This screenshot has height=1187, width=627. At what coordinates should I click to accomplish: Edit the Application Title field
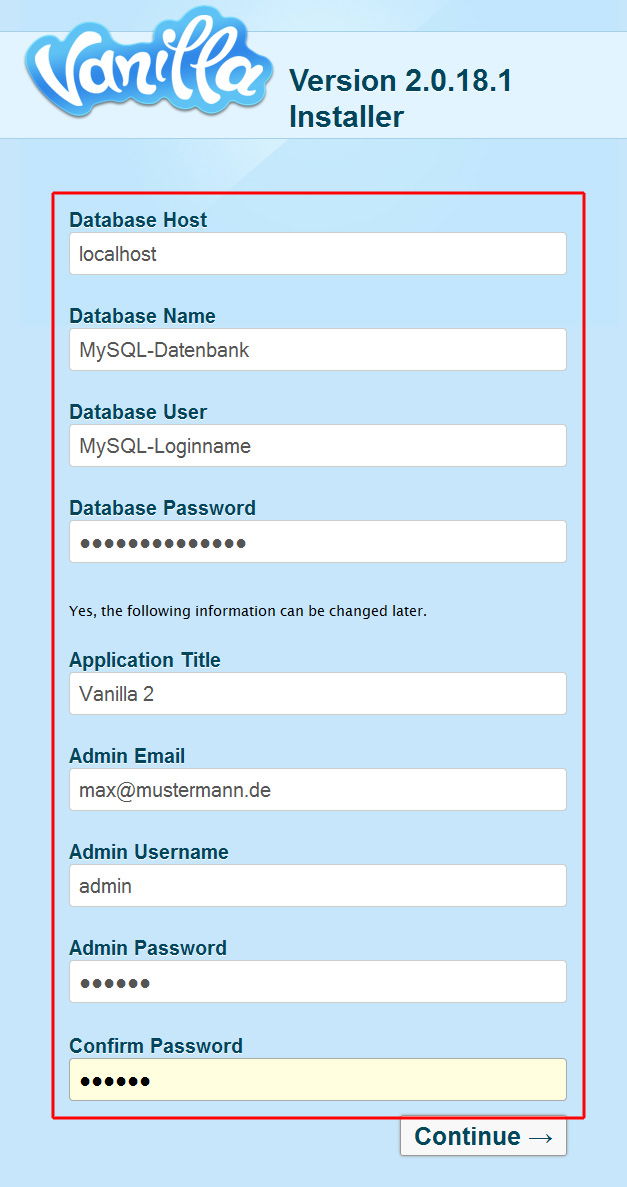click(317, 693)
